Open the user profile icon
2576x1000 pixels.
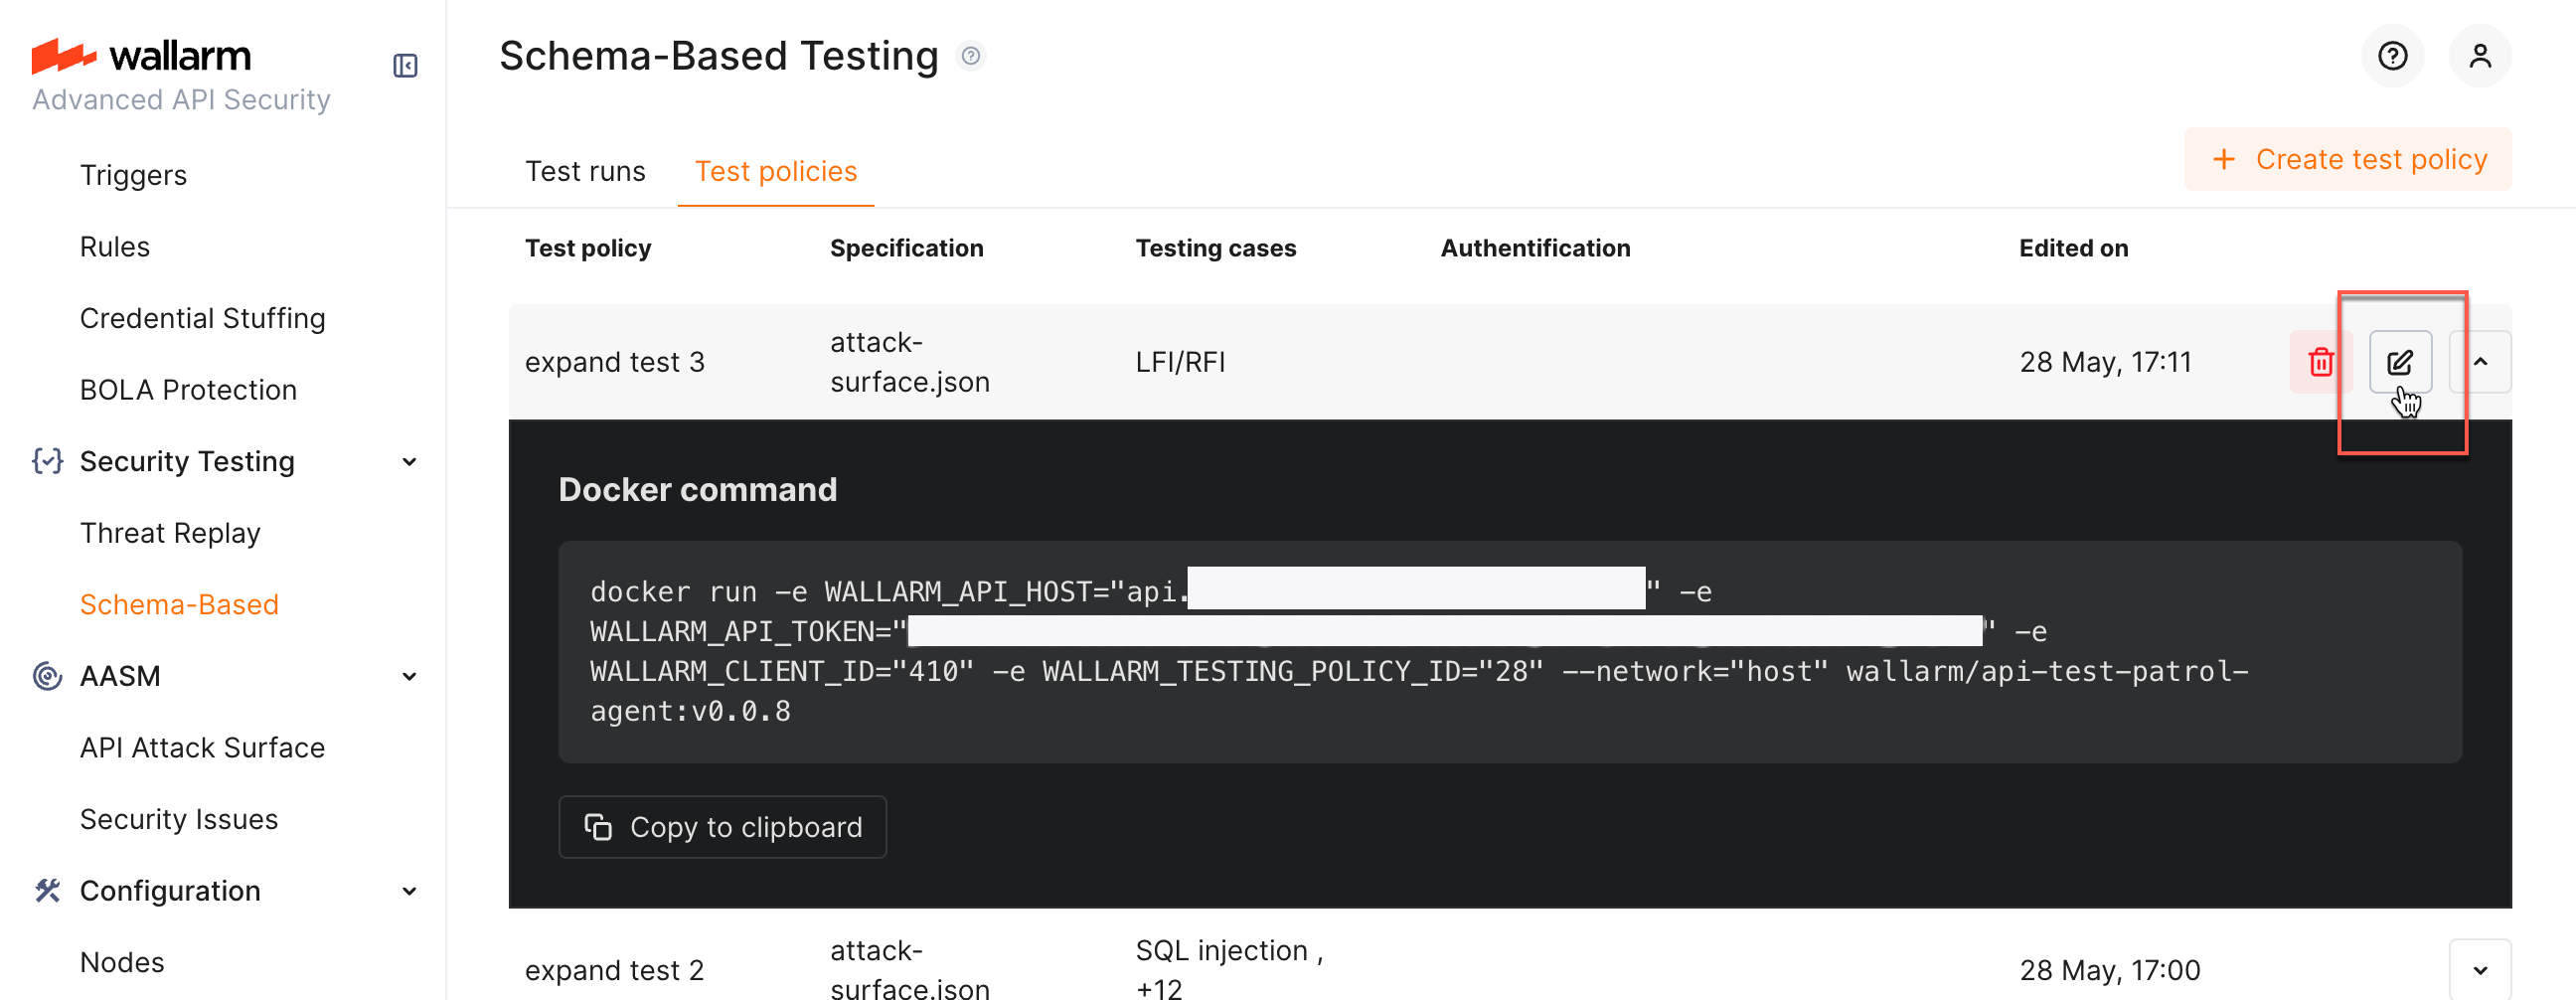2481,56
